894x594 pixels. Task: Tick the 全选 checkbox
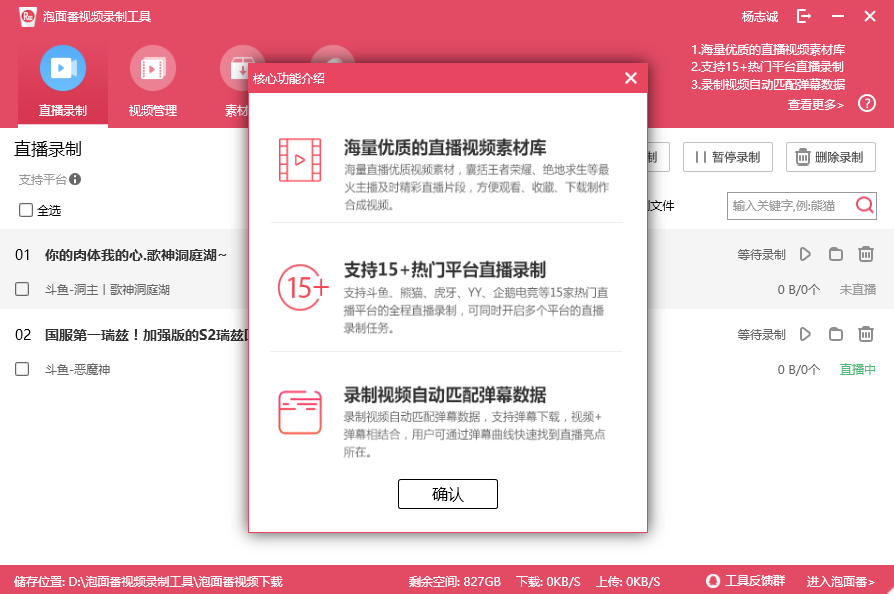click(x=26, y=210)
